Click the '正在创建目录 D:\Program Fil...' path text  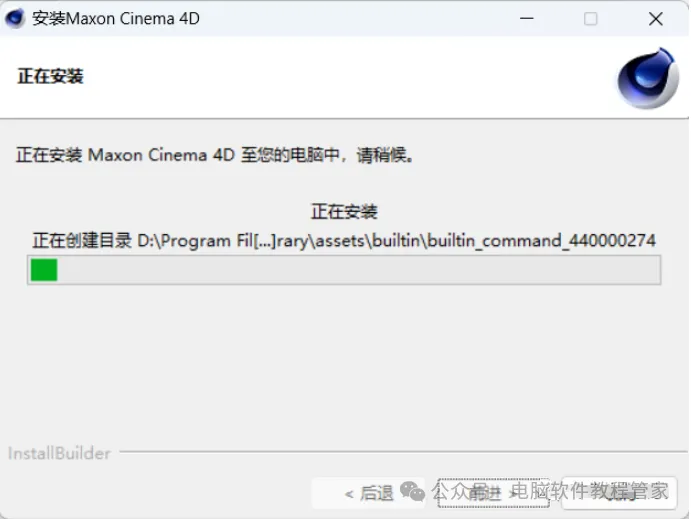pos(344,241)
